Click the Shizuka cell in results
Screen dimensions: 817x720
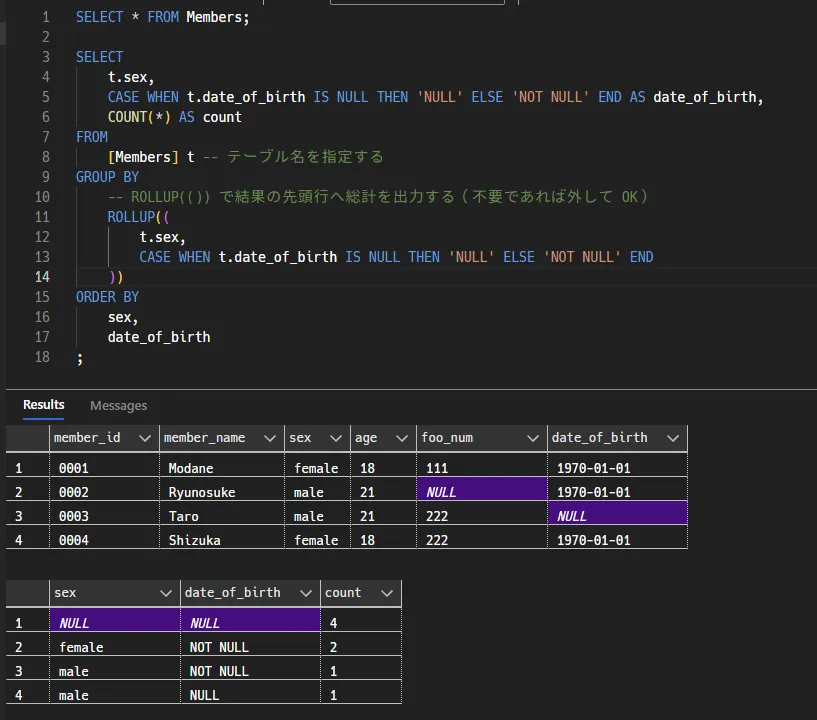222,540
